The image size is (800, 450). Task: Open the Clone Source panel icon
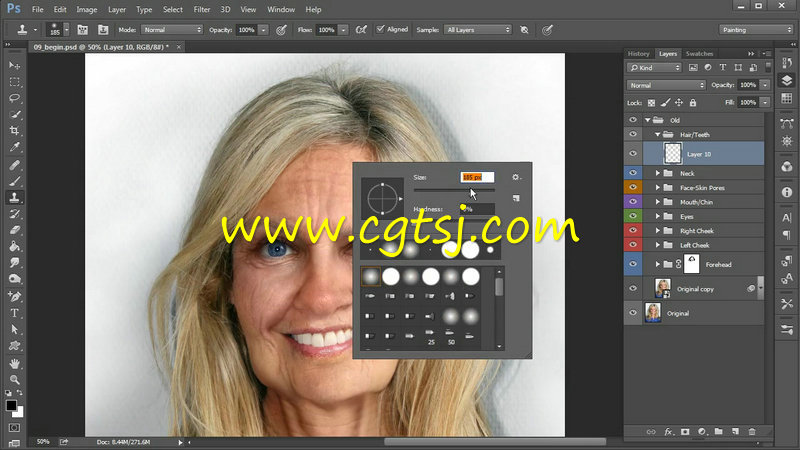pyautogui.click(x=103, y=30)
